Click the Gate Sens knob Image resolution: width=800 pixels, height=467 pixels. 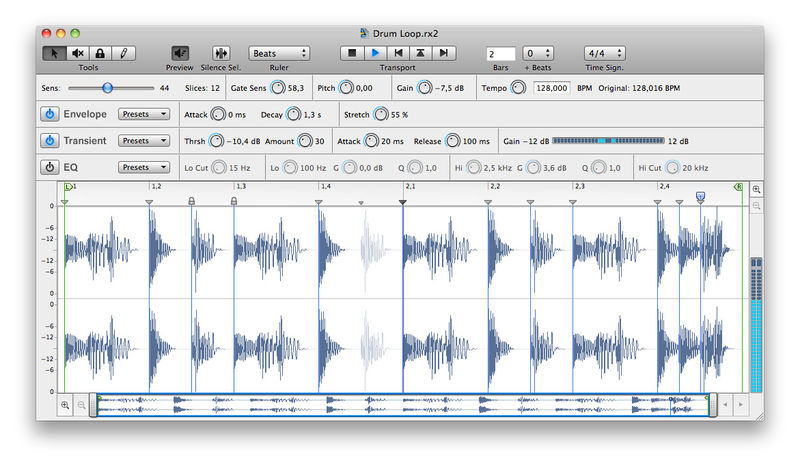point(278,88)
